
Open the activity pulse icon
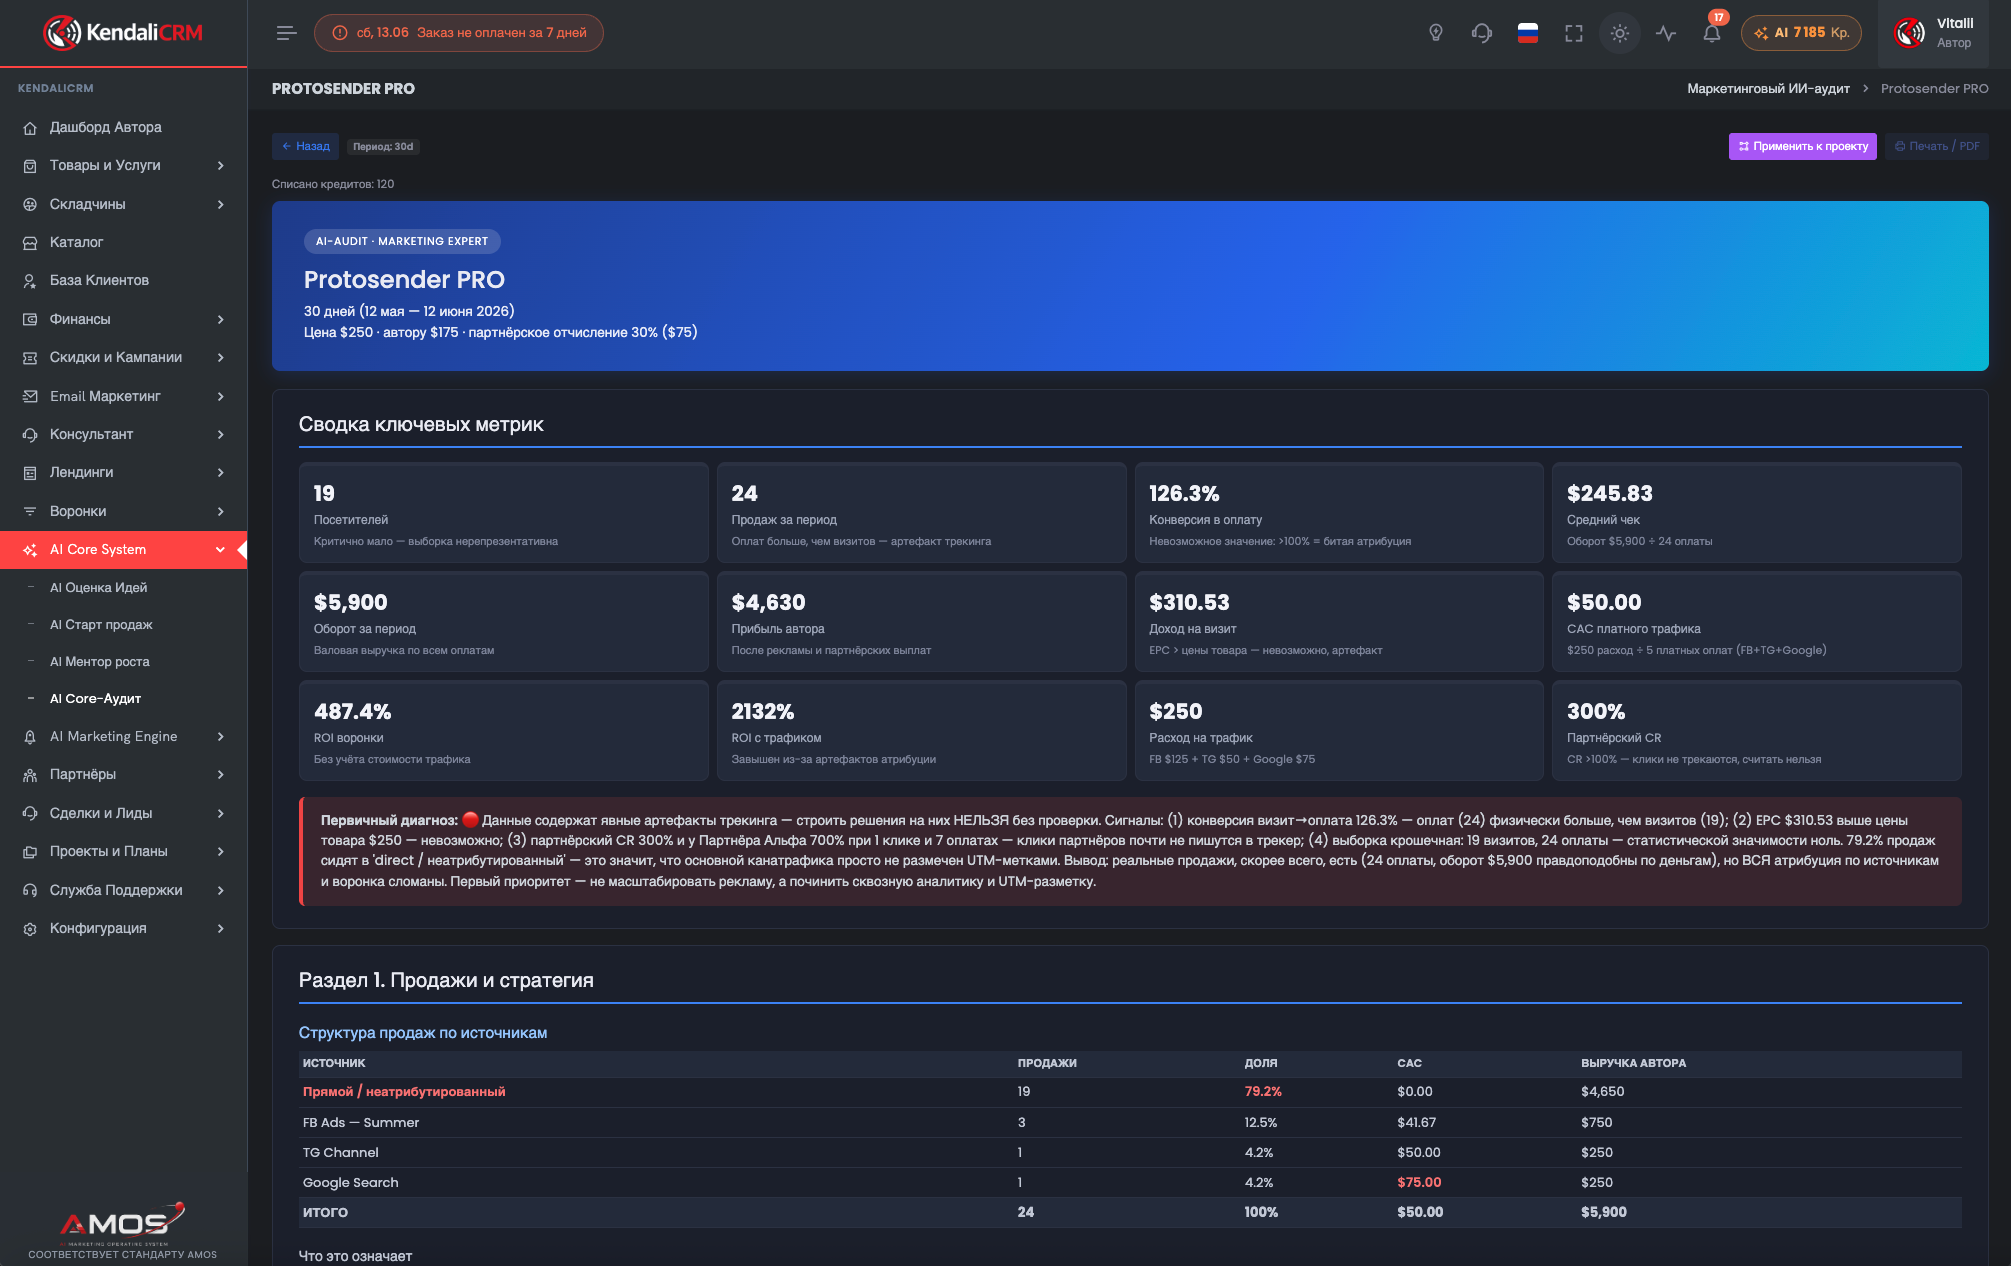pyautogui.click(x=1666, y=33)
